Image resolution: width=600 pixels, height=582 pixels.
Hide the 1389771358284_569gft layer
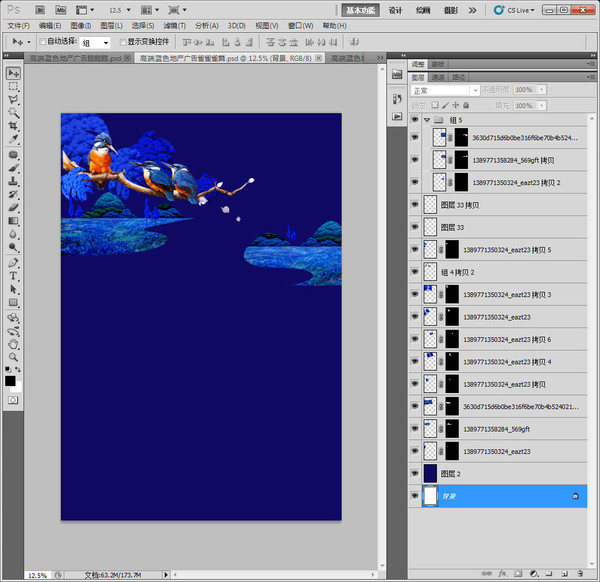point(415,428)
